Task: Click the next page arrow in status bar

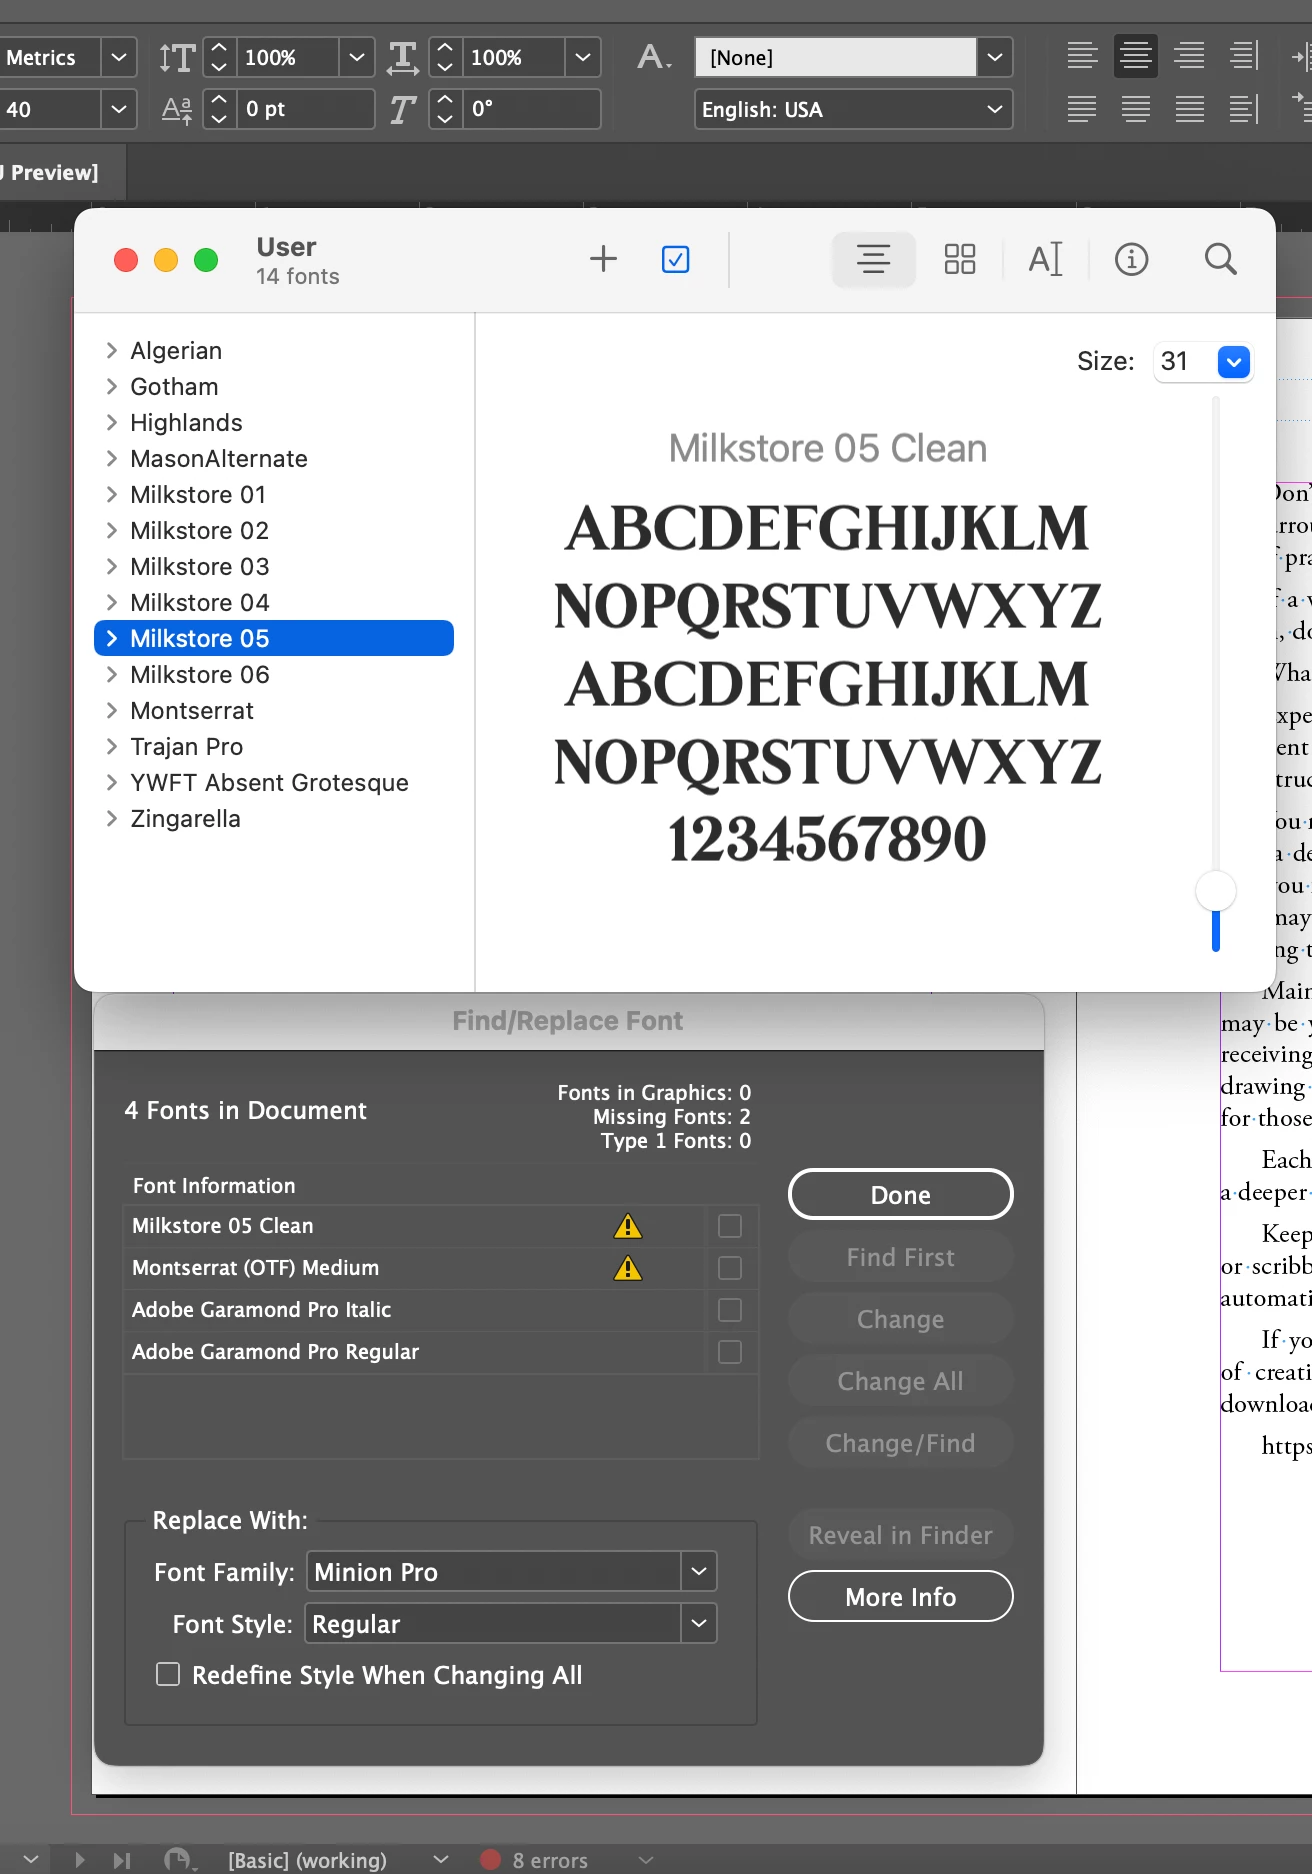Action: click(x=80, y=1860)
